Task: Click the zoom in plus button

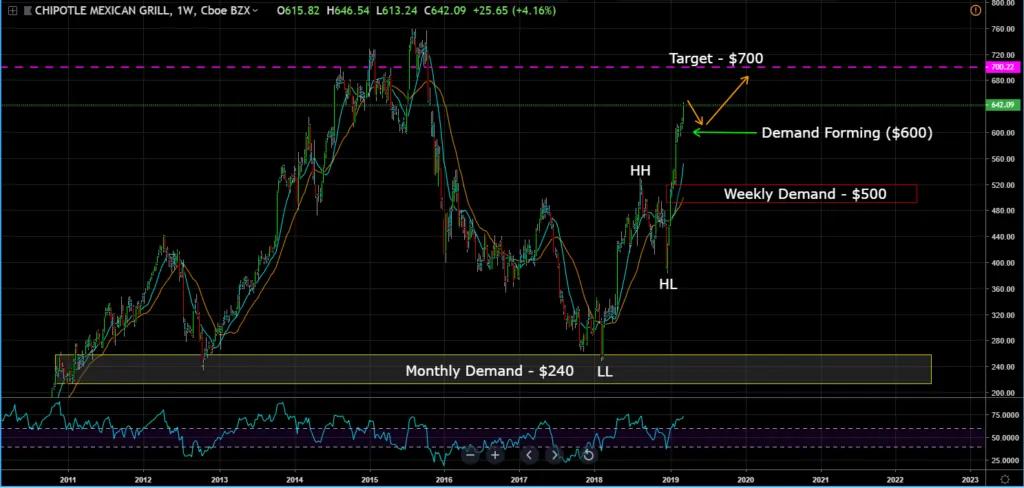Action: [495, 455]
